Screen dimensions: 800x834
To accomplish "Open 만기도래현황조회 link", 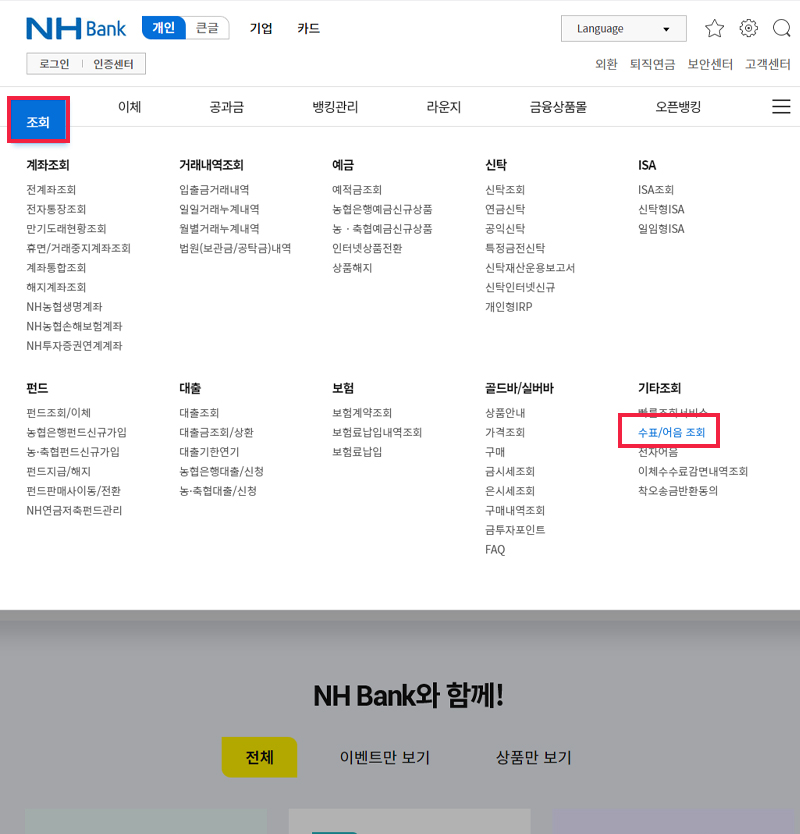I will (66, 229).
